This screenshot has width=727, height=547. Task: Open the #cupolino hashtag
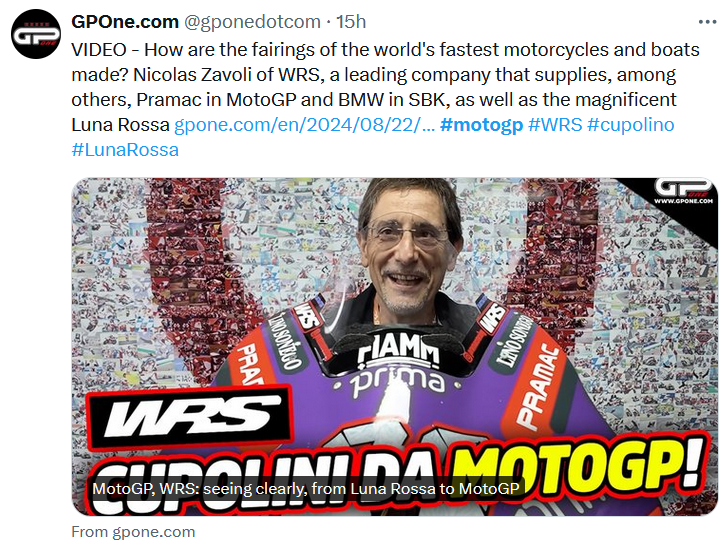tap(631, 125)
